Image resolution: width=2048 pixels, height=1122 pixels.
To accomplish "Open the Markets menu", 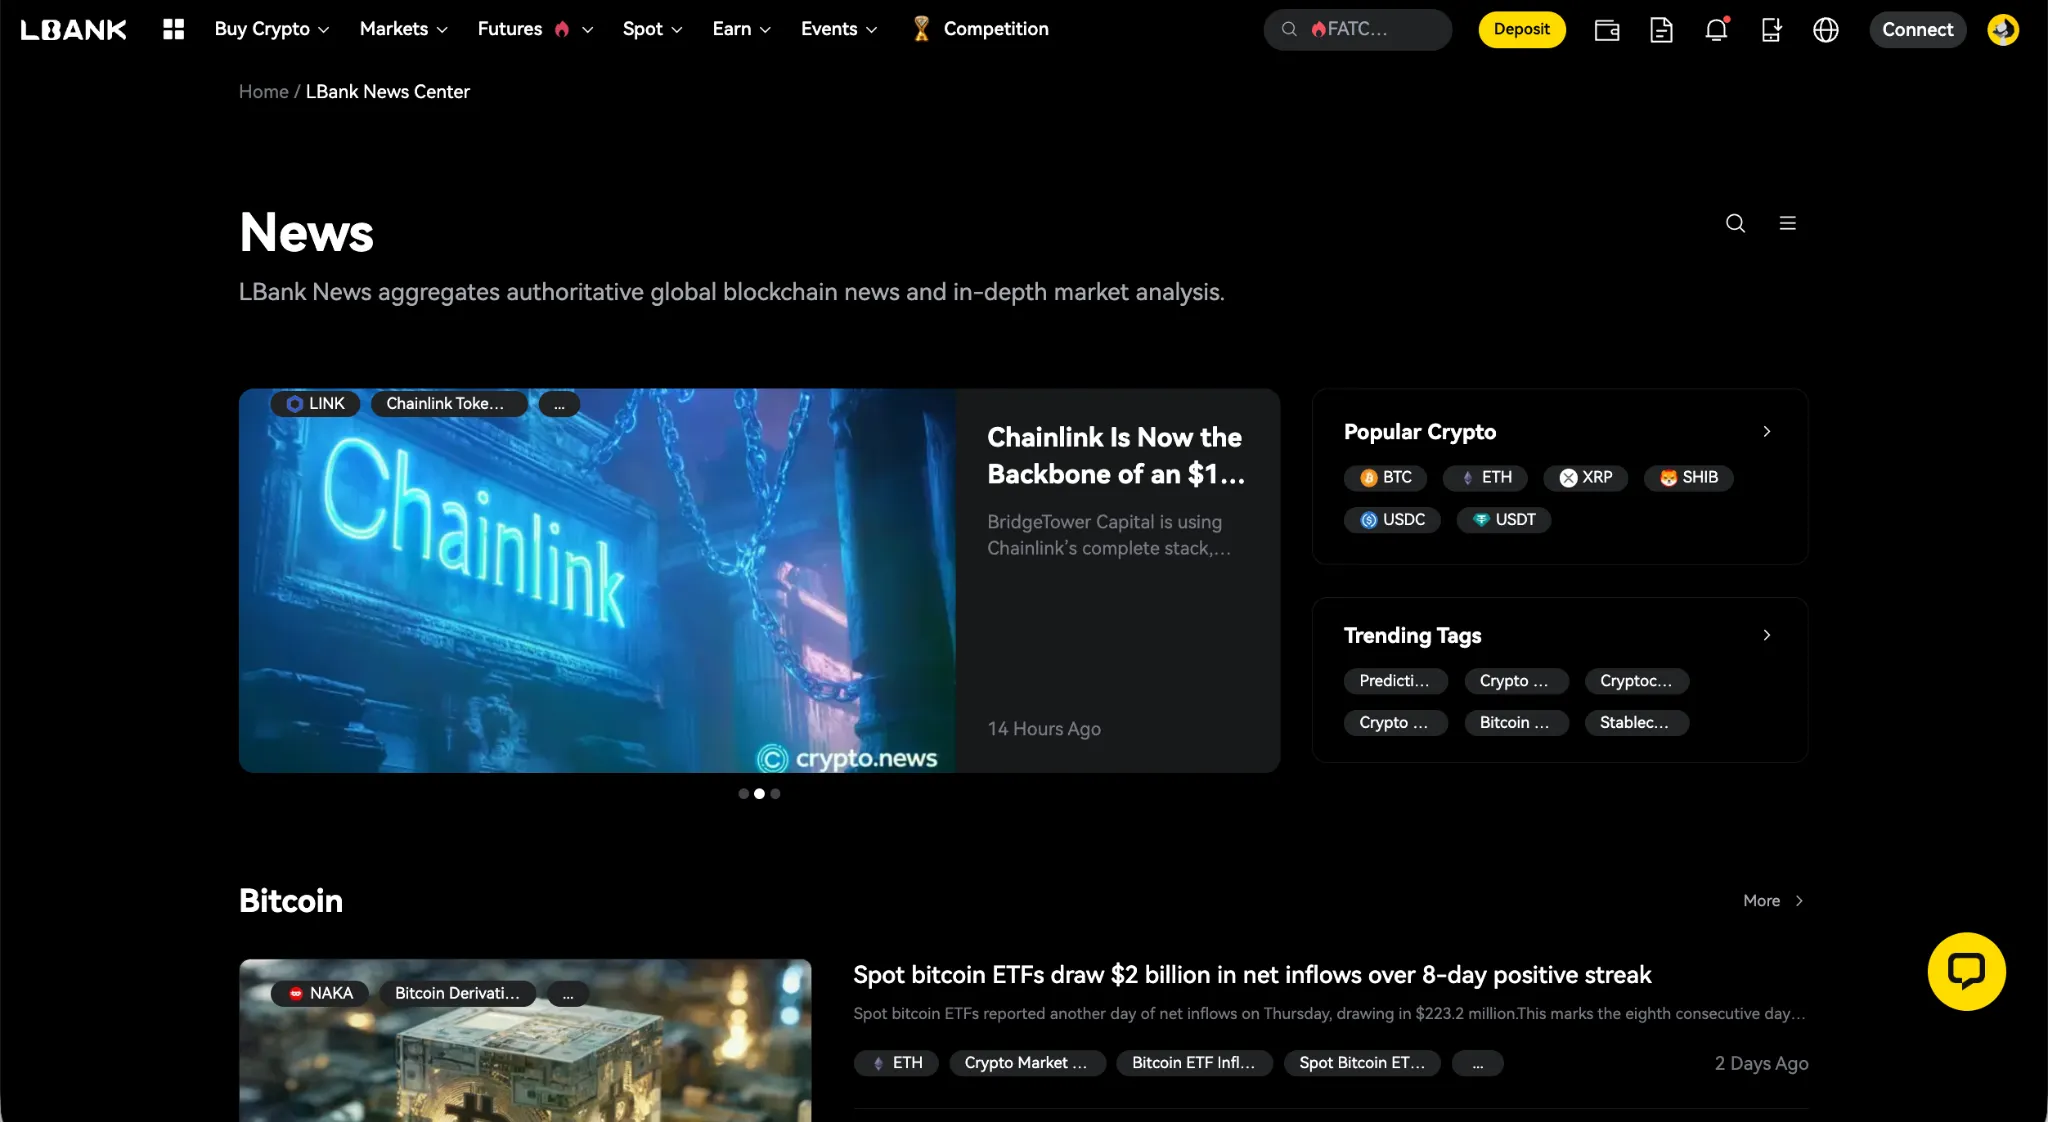I will [403, 29].
